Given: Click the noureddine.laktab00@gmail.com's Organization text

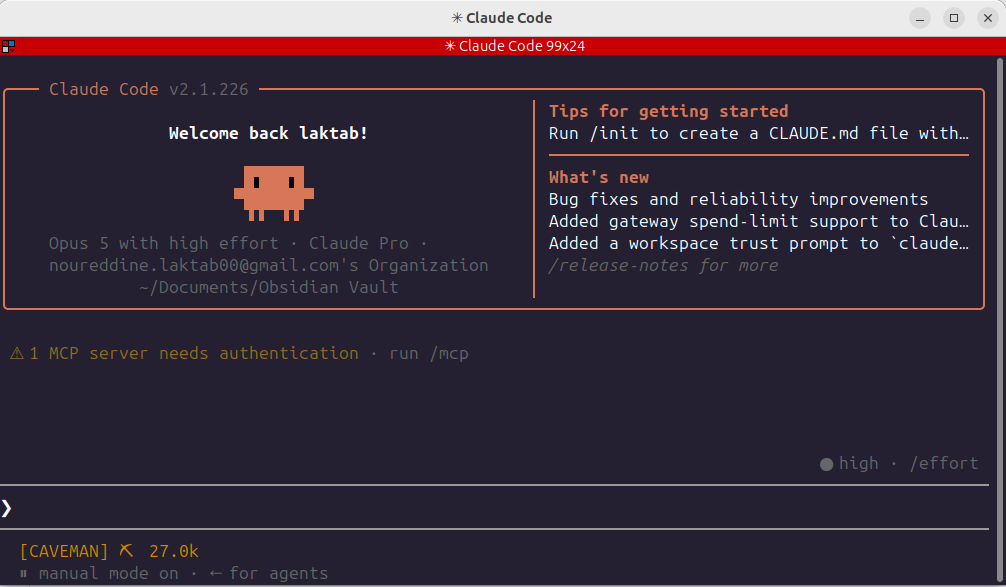Looking at the screenshot, I should point(269,266).
